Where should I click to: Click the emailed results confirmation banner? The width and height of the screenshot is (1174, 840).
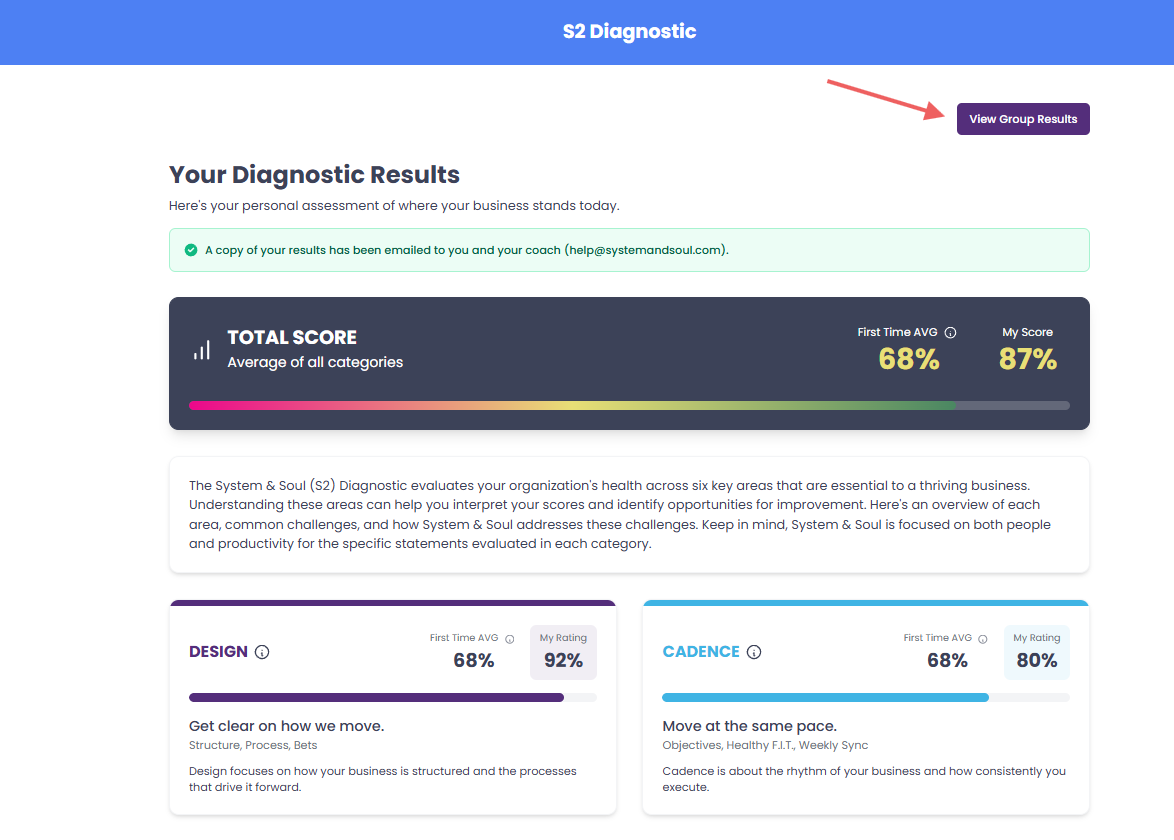(x=629, y=250)
